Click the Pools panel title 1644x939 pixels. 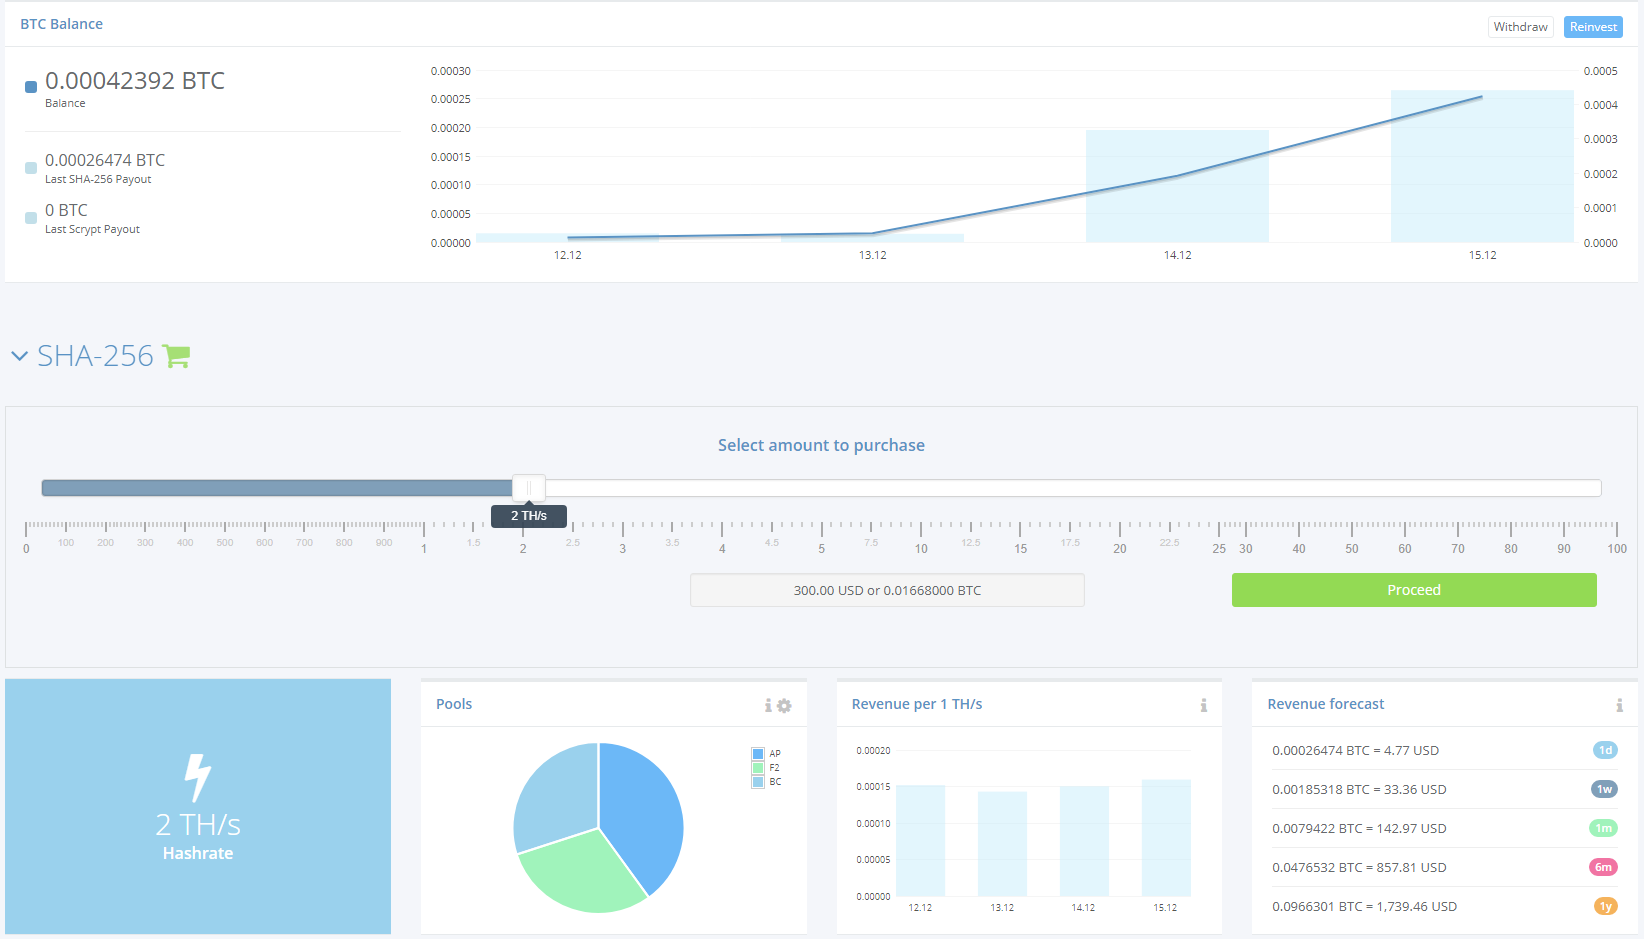pos(454,704)
